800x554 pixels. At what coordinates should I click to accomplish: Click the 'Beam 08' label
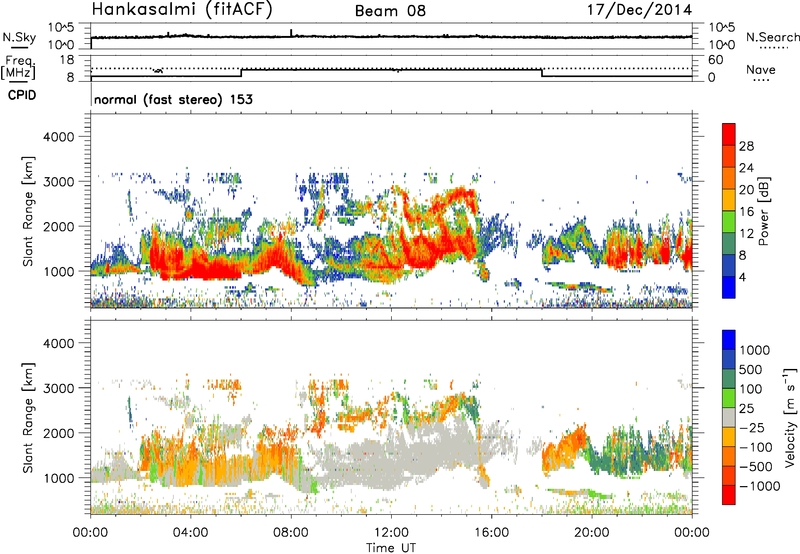390,11
